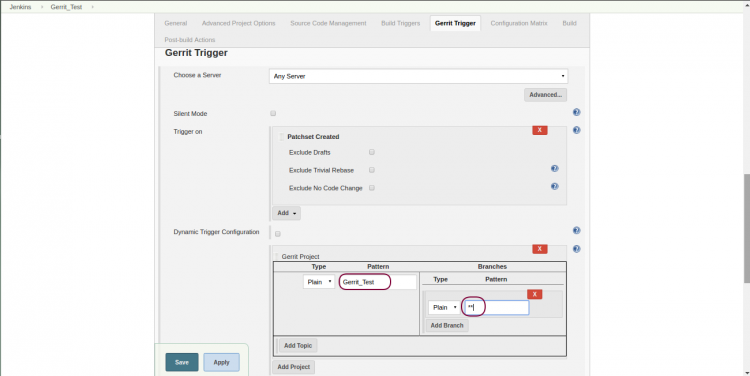Remove the Patchset Created trigger
750x376 pixels.
coord(540,130)
